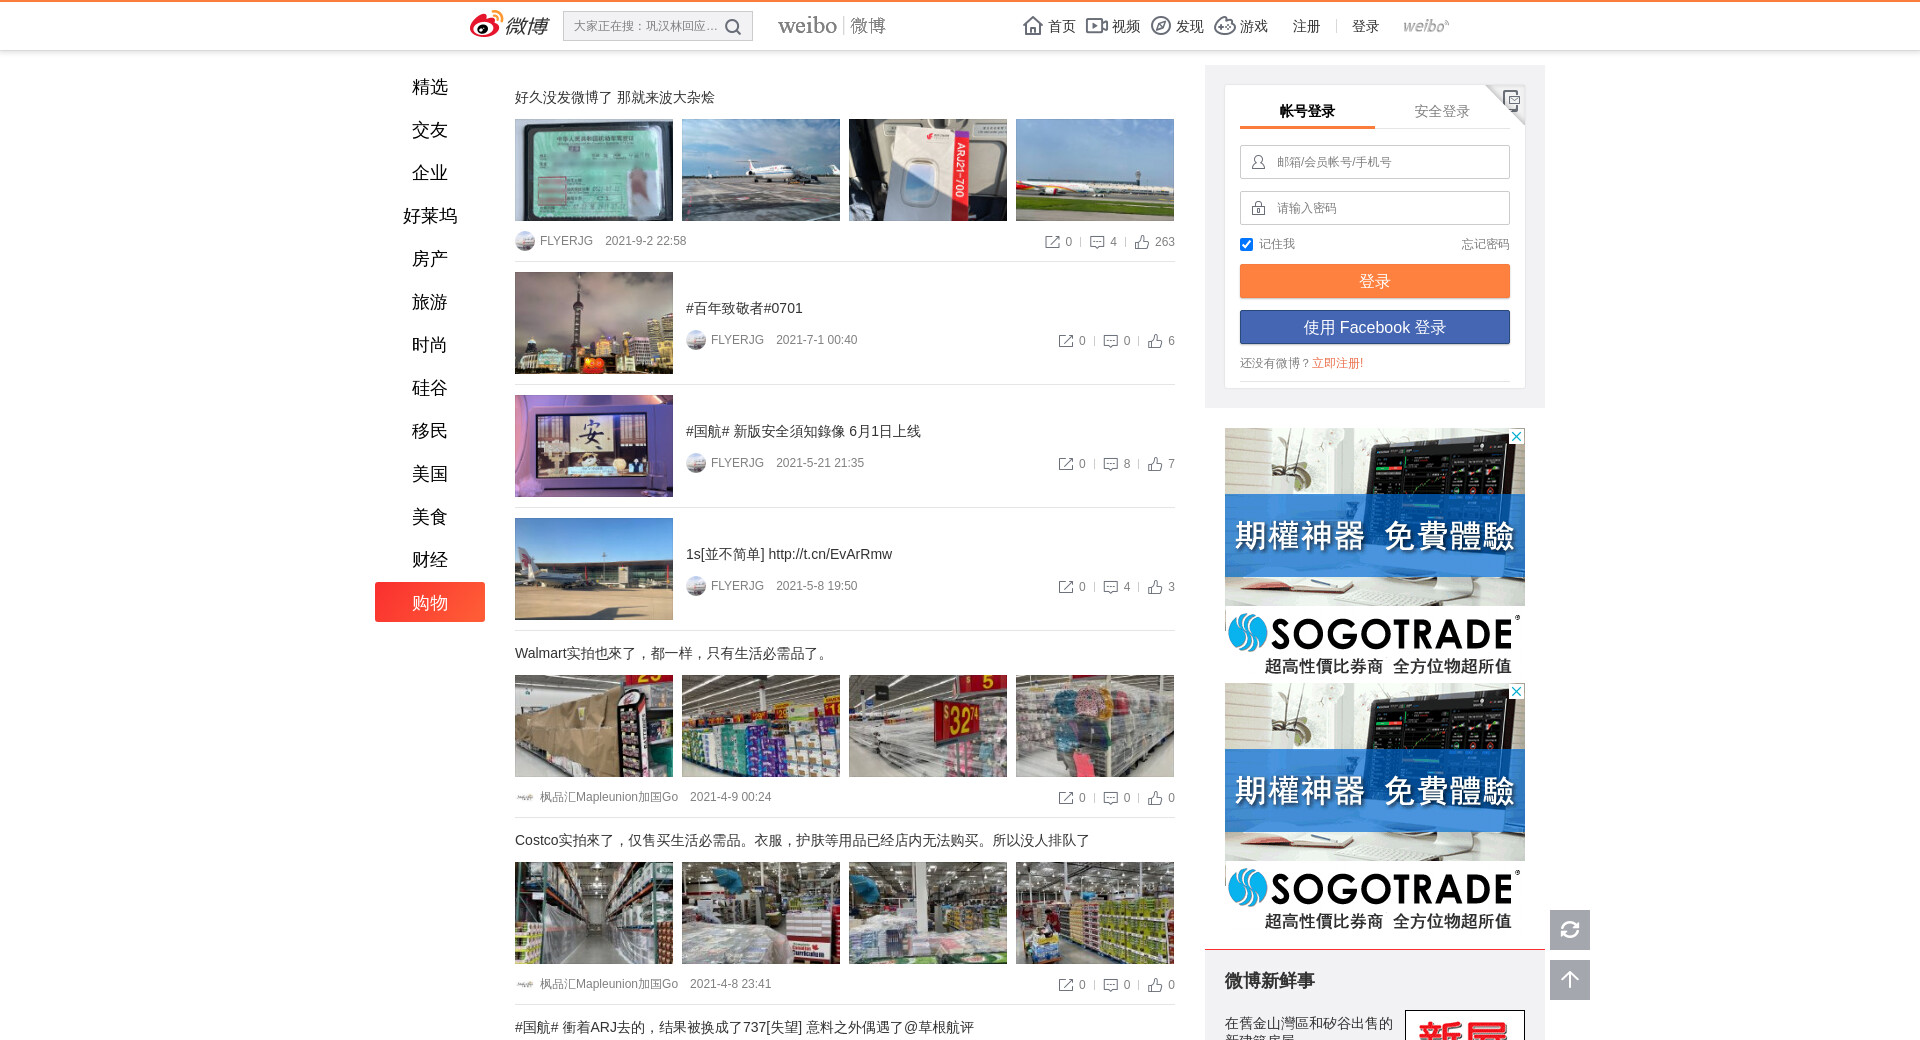
Task: Log in using Facebook button
Action: coord(1374,328)
